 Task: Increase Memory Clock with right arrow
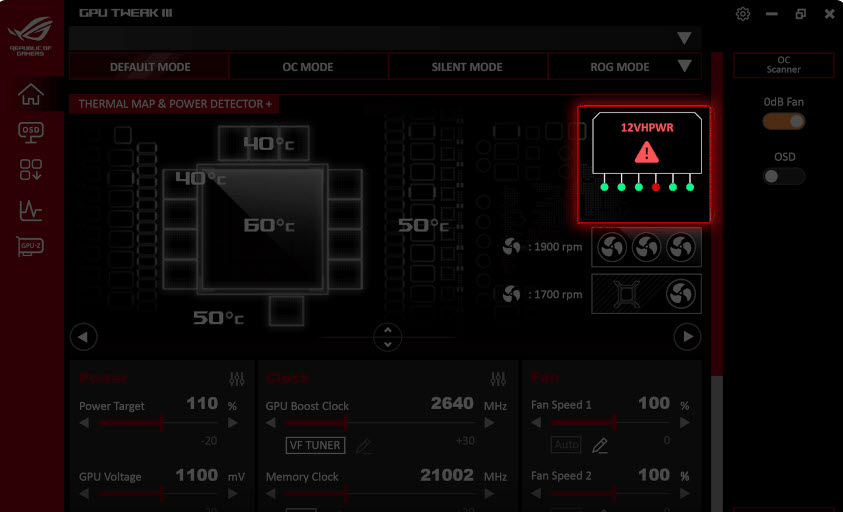pyautogui.click(x=489, y=493)
